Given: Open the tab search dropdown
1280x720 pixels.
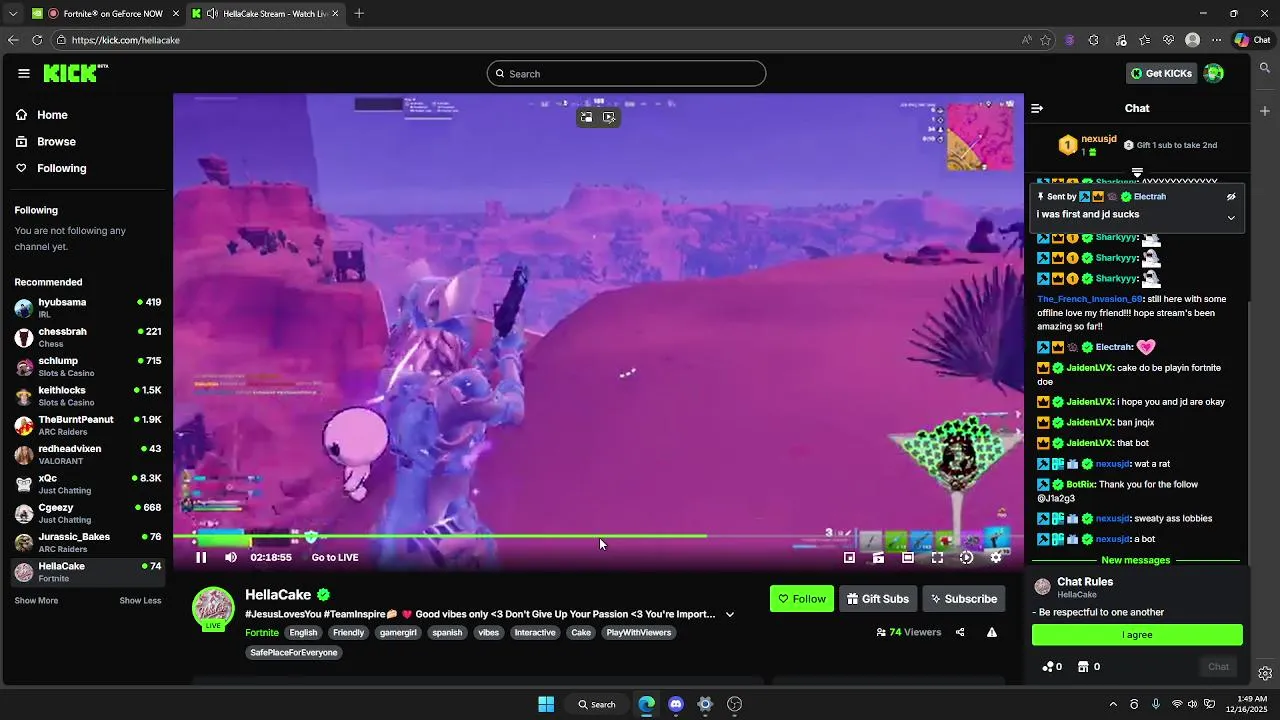Looking at the screenshot, I should (12, 14).
